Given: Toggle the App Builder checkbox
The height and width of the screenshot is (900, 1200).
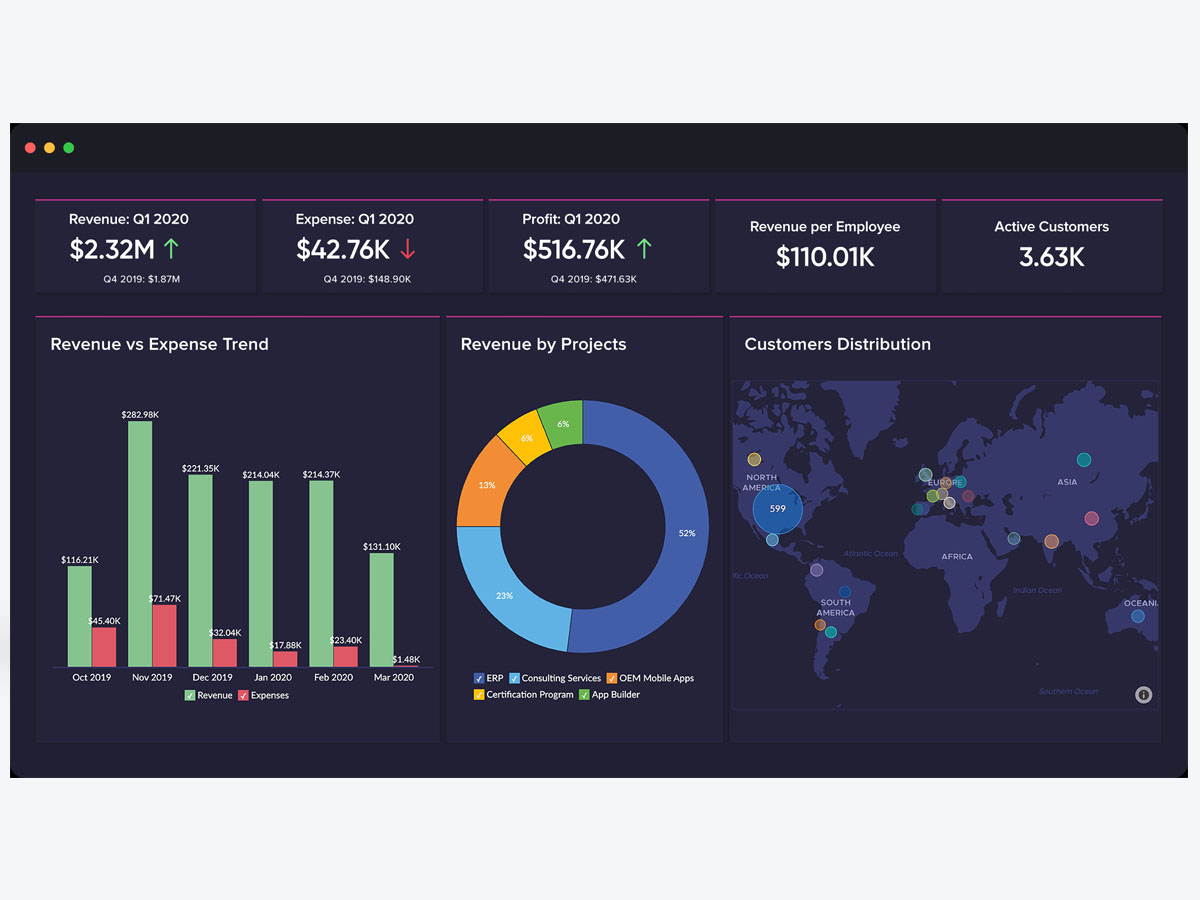Looking at the screenshot, I should (x=584, y=694).
